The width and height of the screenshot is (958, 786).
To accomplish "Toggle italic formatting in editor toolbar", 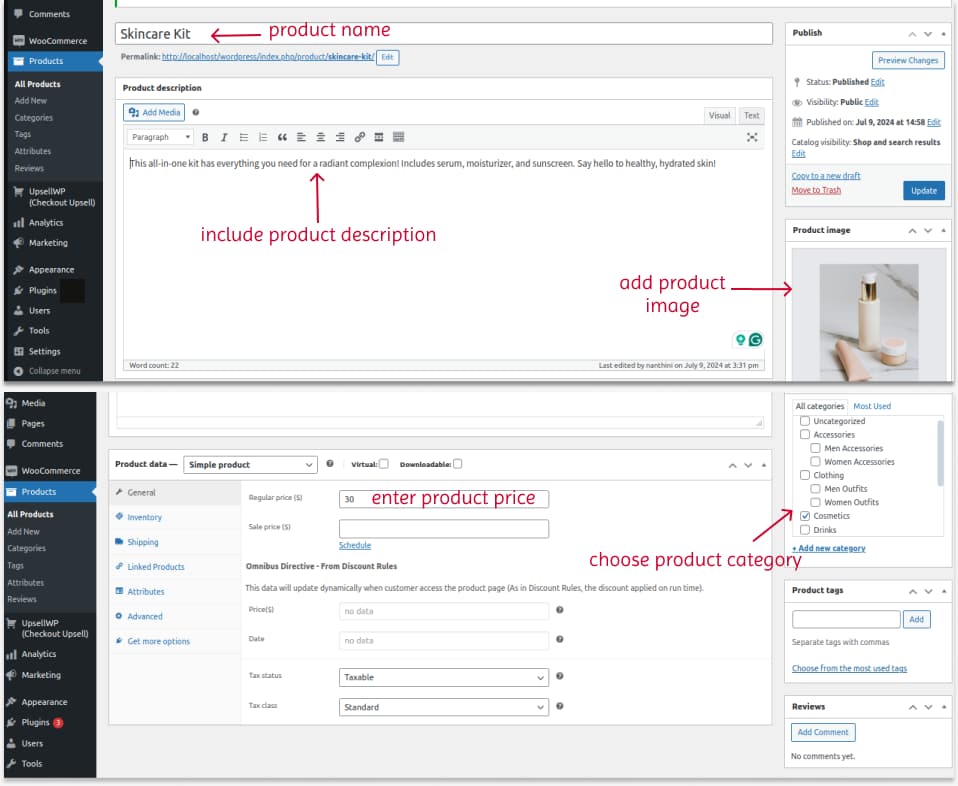I will [x=224, y=138].
